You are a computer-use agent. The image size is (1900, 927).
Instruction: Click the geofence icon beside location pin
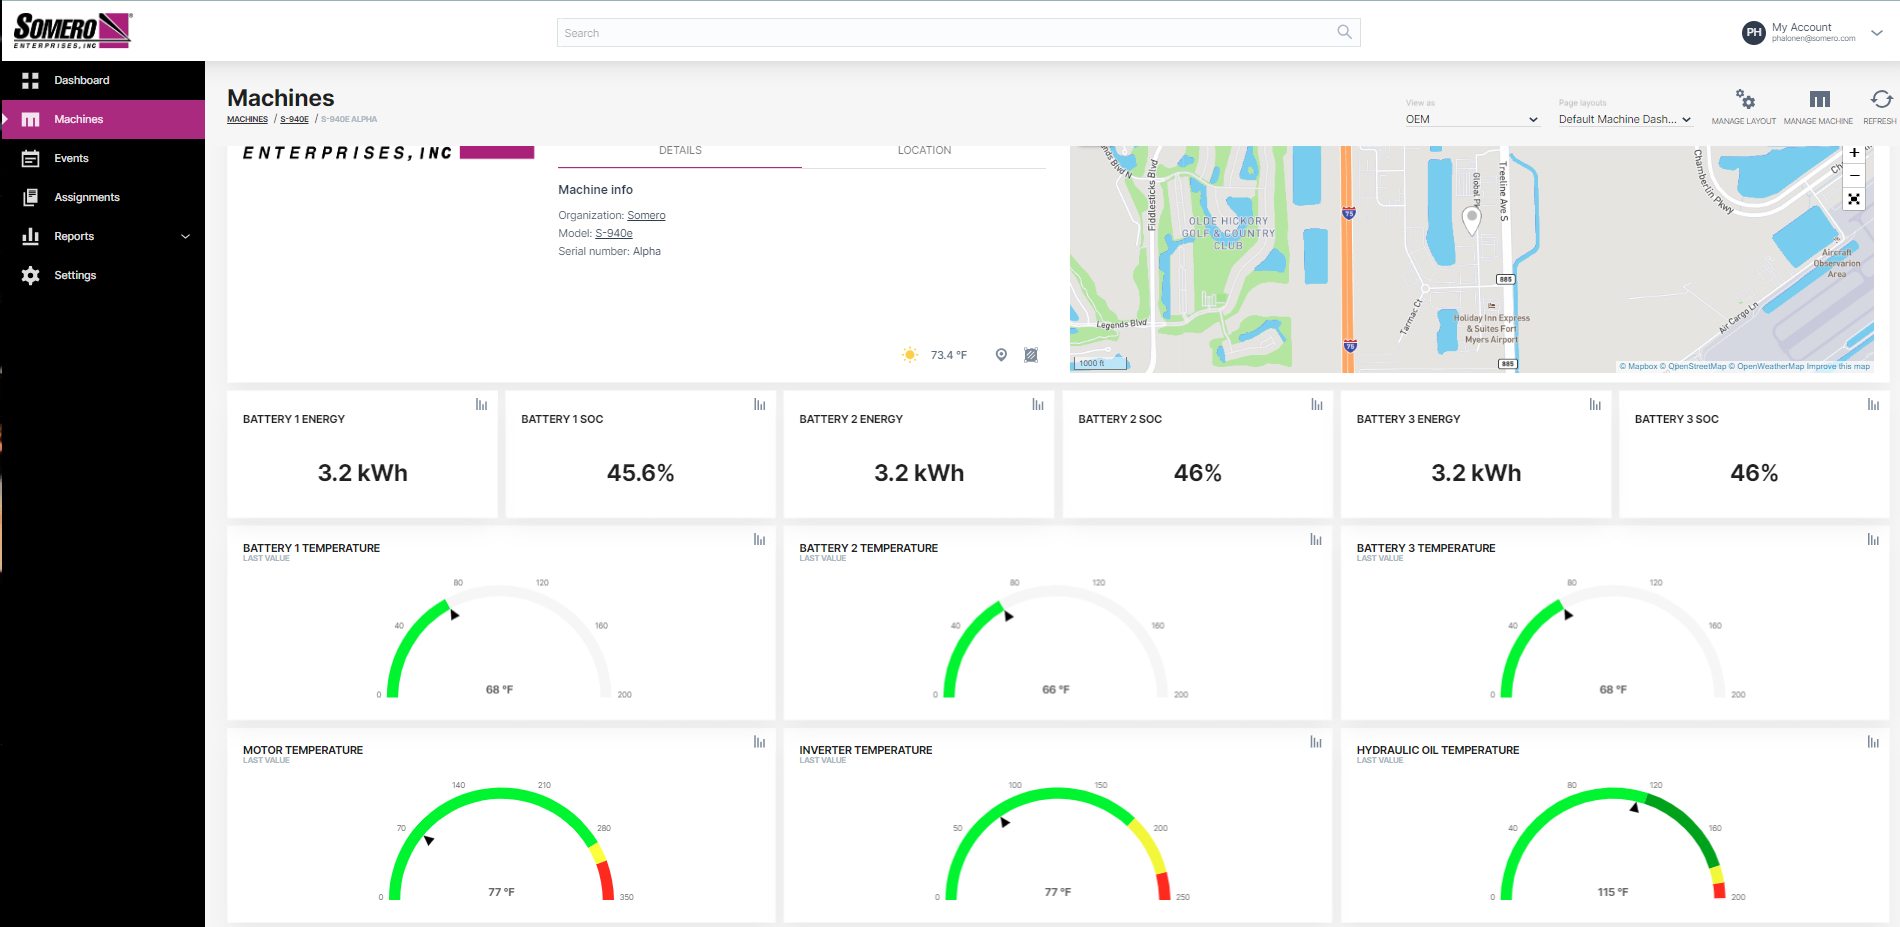pyautogui.click(x=1031, y=355)
